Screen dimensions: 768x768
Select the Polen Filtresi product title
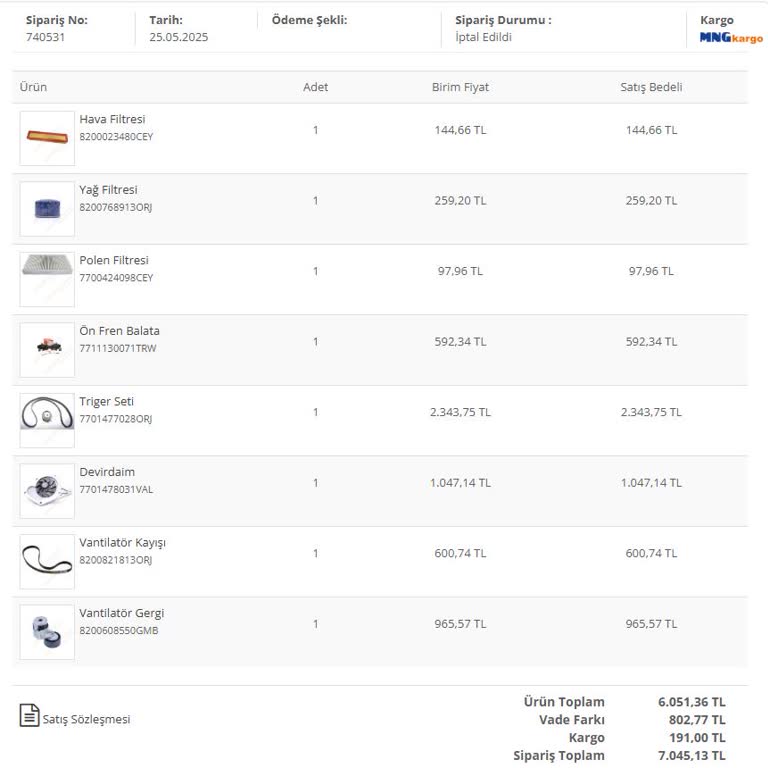pyautogui.click(x=114, y=260)
